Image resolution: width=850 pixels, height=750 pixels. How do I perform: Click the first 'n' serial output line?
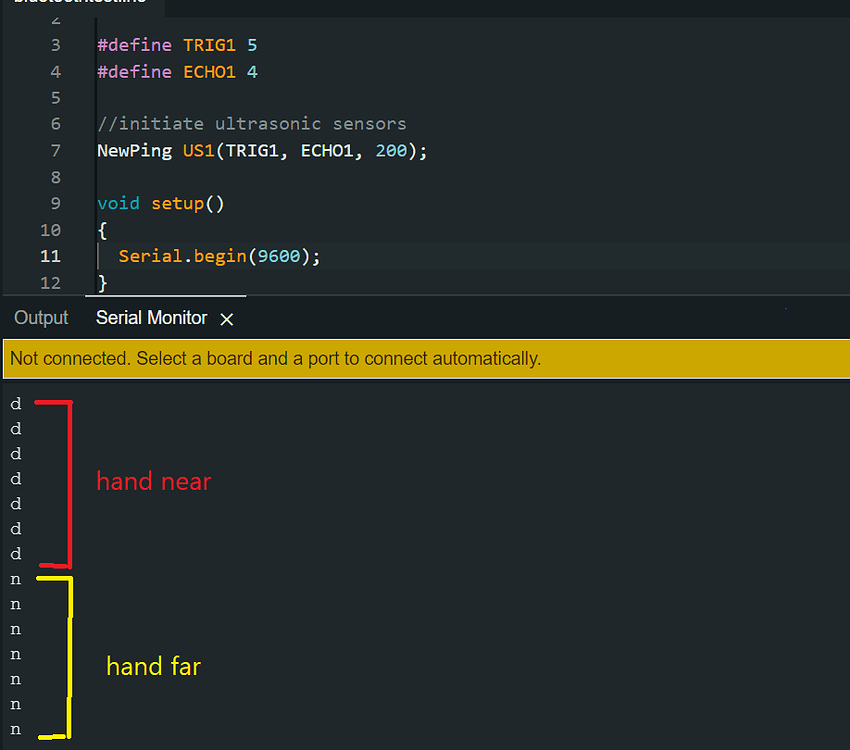coord(16,580)
